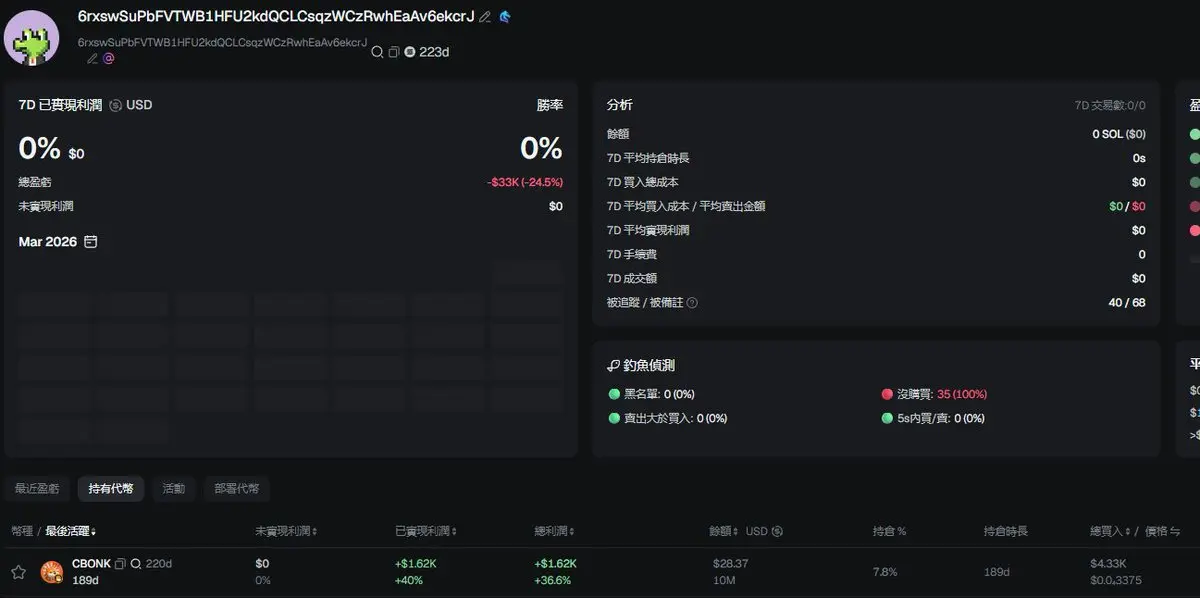Click the help icon beside 被追蹤 / 被備註

[x=692, y=302]
